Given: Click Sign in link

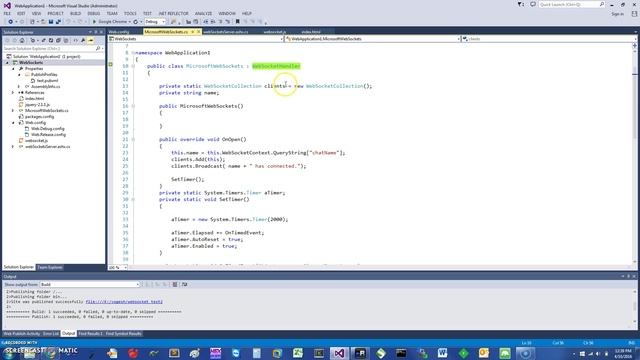Looking at the screenshot, I should click(617, 14).
